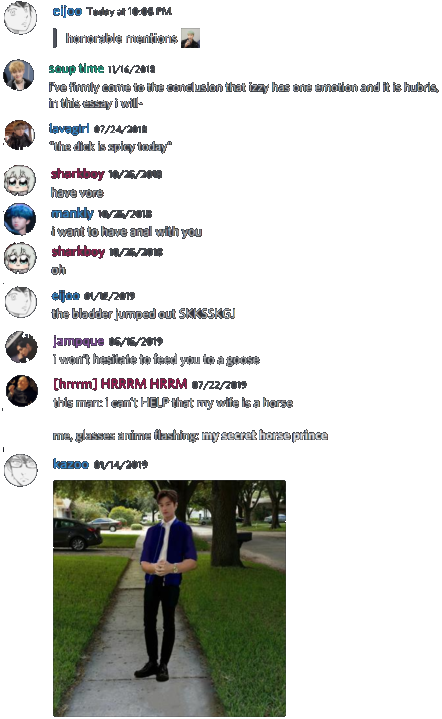Open eijee's avatar beside honorable mentions message
This screenshot has width=442, height=719.
tap(20, 17)
